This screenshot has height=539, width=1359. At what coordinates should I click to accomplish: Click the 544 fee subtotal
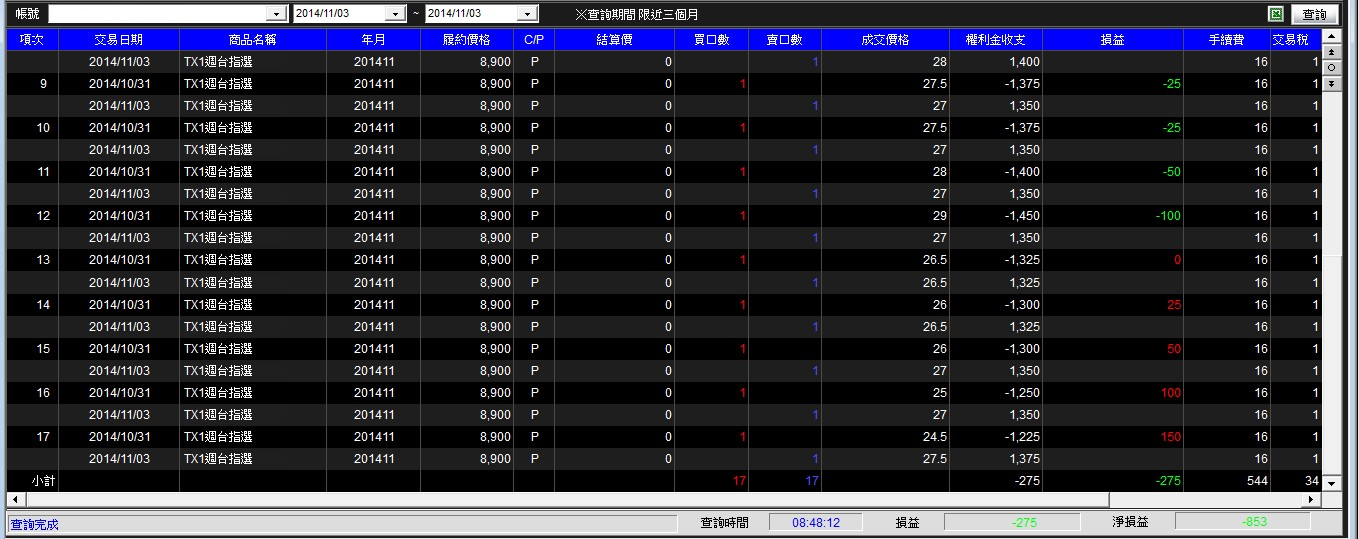click(x=1257, y=481)
